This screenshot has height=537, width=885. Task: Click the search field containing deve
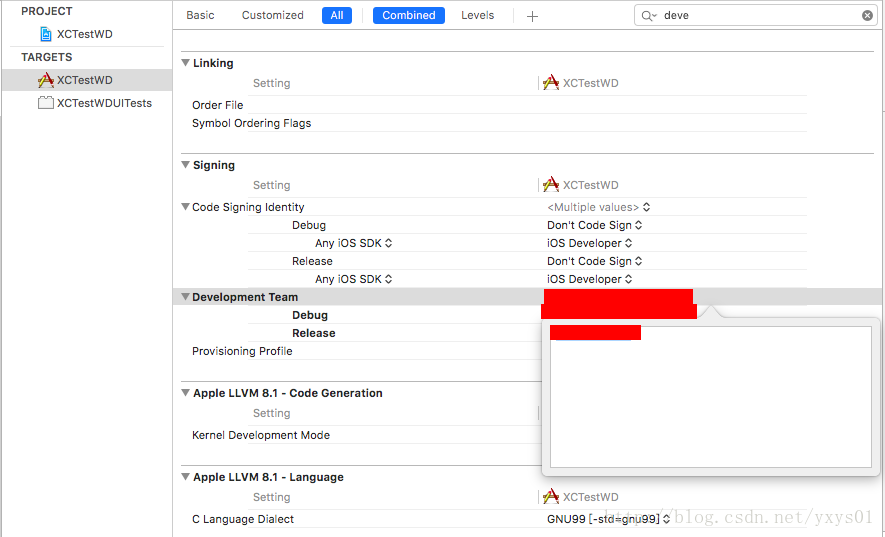756,16
